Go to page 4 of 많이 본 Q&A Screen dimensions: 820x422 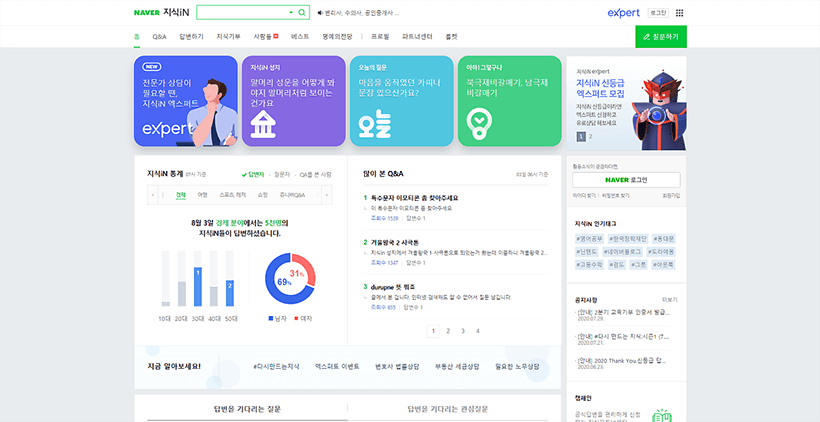pos(477,330)
